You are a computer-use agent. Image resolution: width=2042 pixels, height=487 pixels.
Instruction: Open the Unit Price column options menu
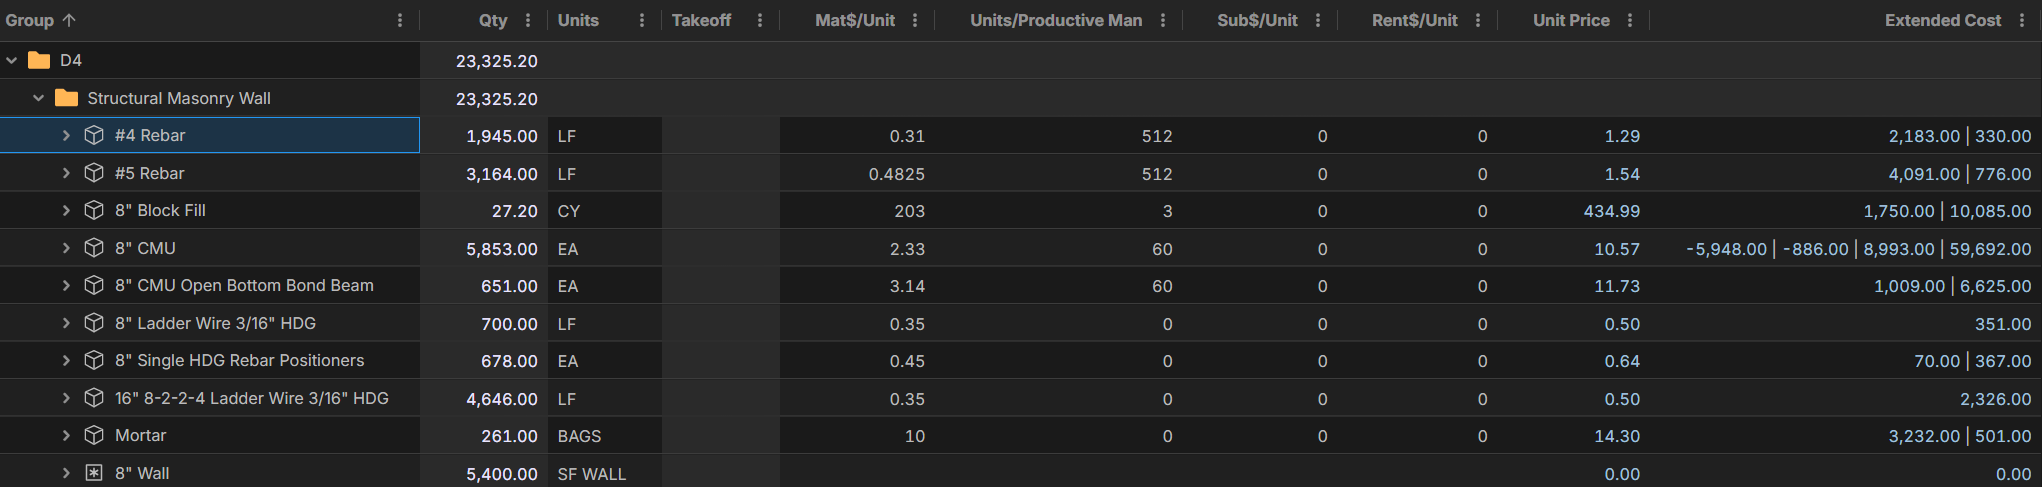point(1630,20)
